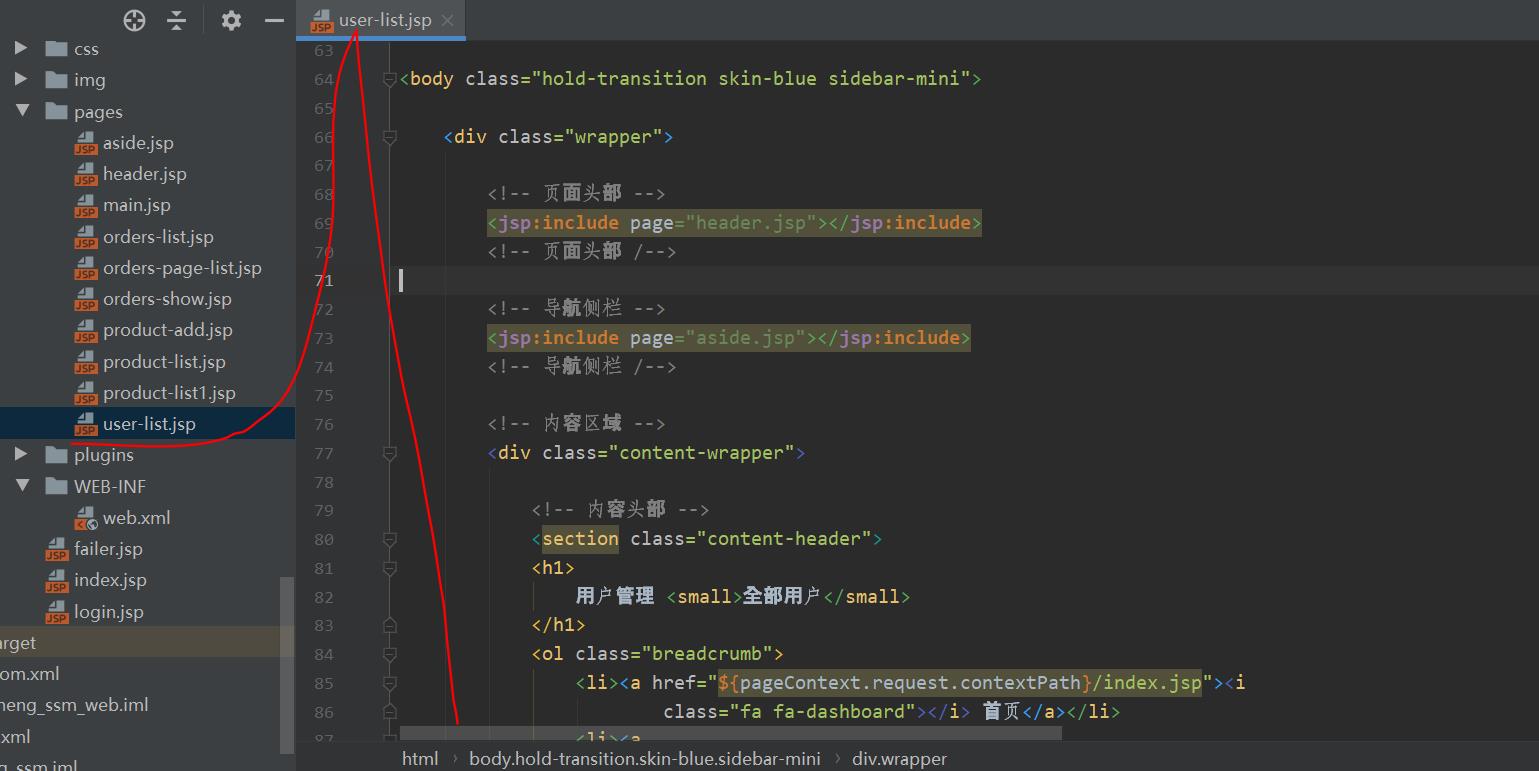This screenshot has height=771, width=1539.
Task: Select orders-show.jsp in the tree
Action: click(x=167, y=299)
